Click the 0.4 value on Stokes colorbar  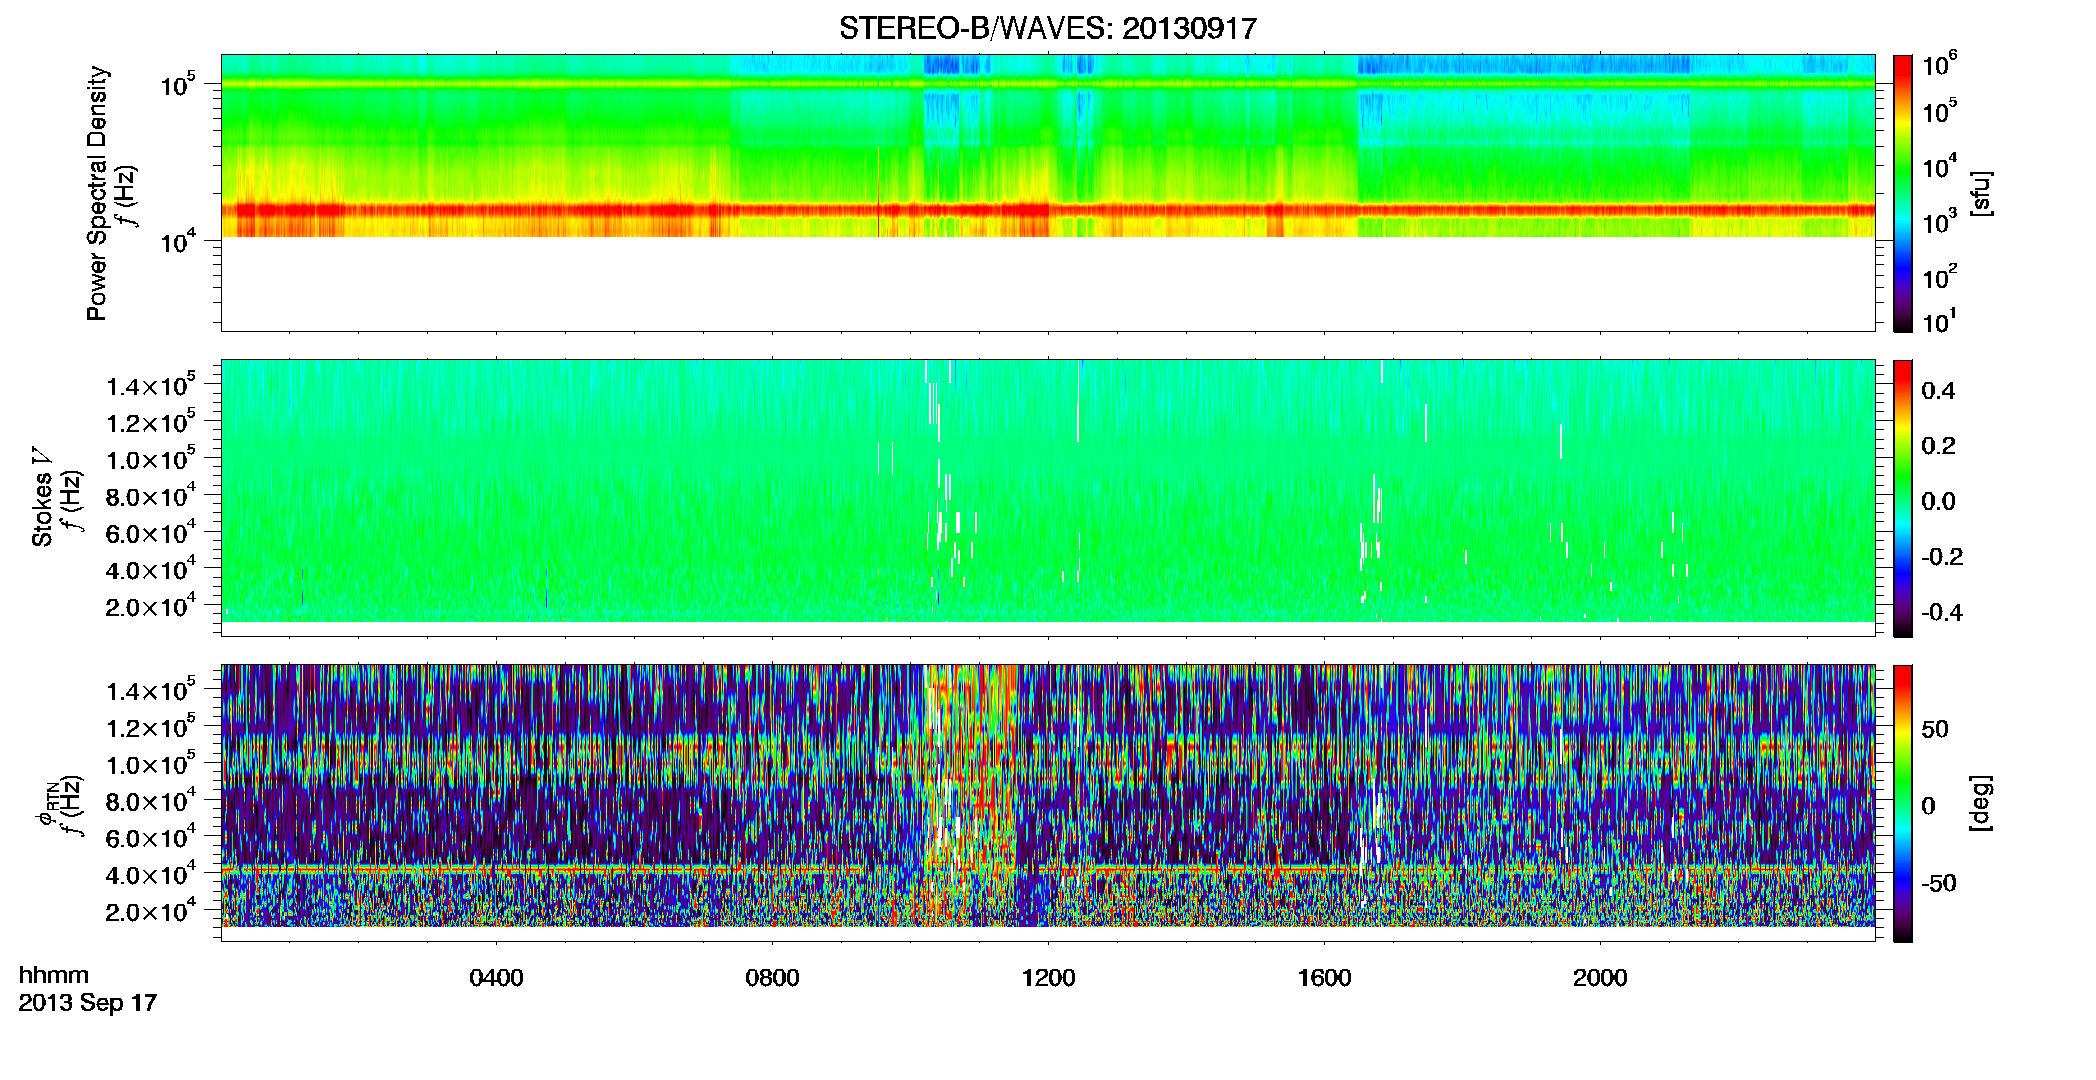tap(1938, 391)
